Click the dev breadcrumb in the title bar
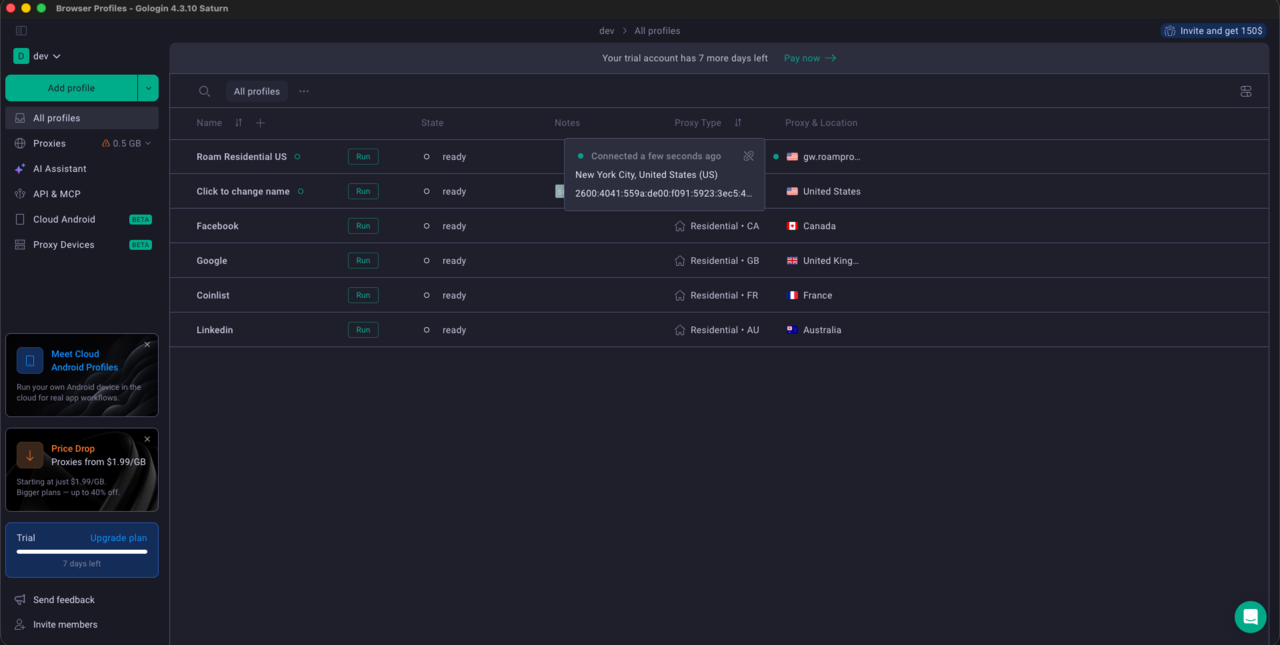The width and height of the screenshot is (1280, 645). click(607, 31)
